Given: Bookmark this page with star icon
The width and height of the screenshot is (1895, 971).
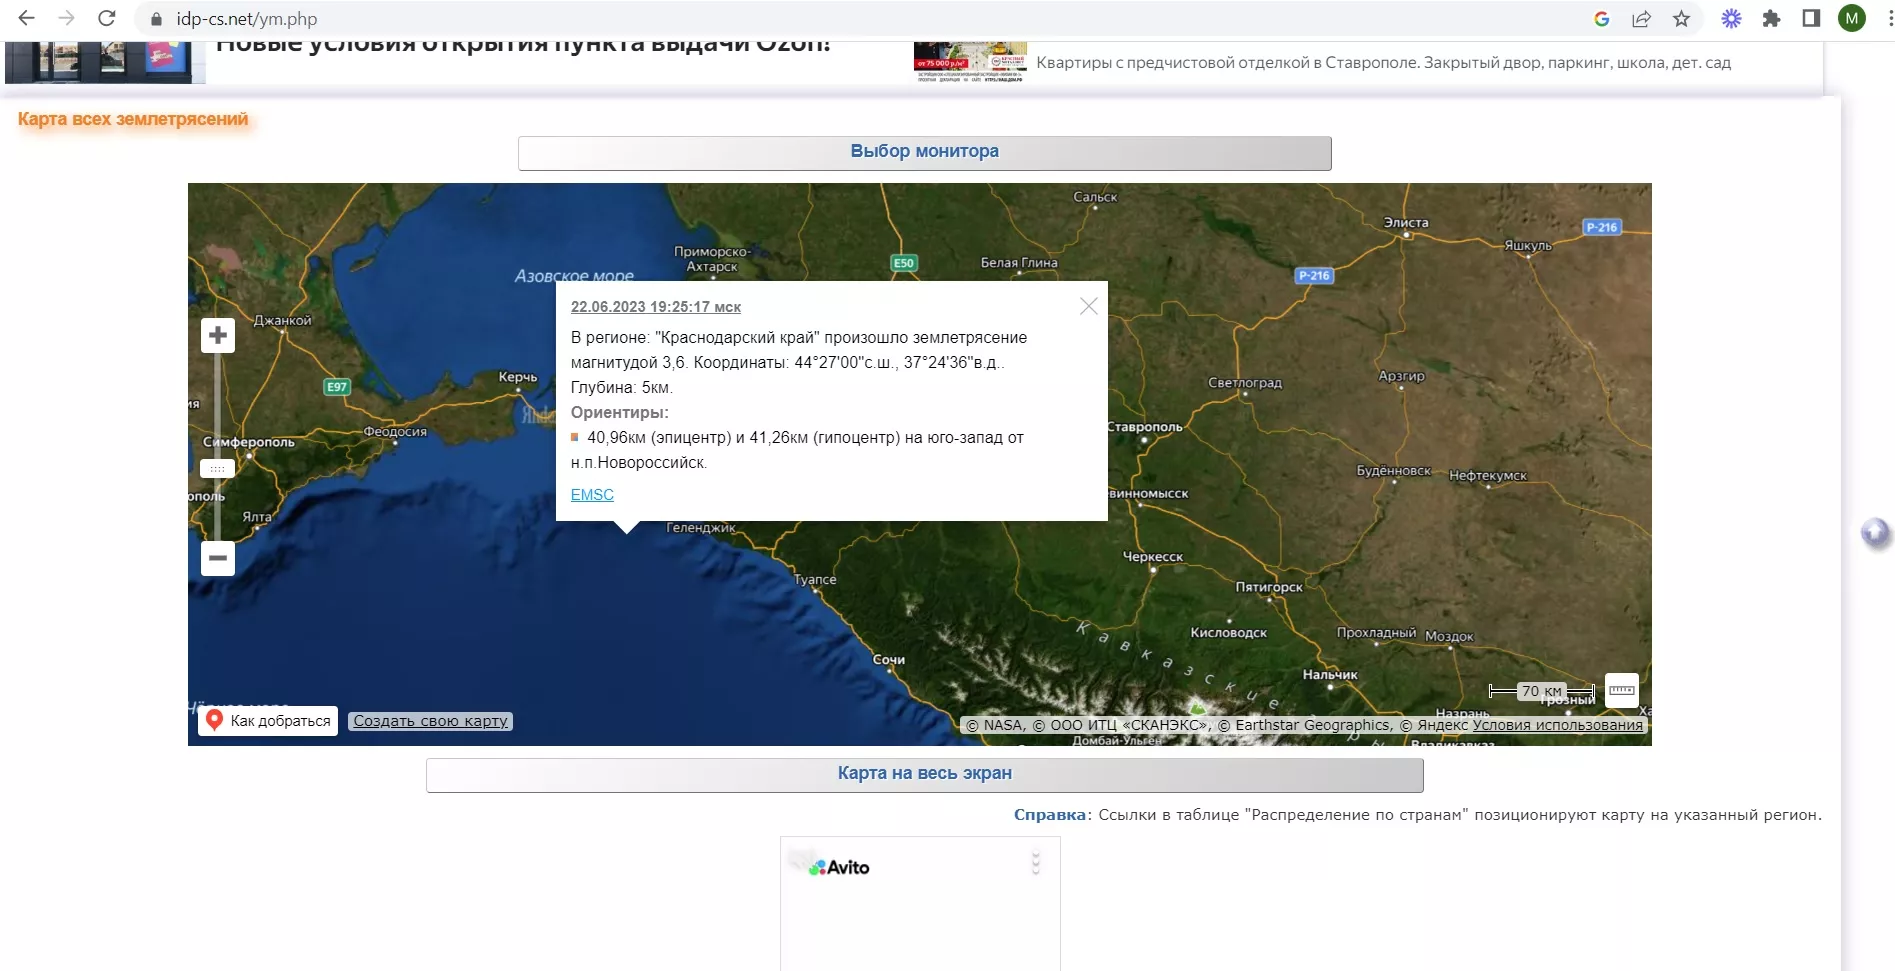Looking at the screenshot, I should (1681, 19).
